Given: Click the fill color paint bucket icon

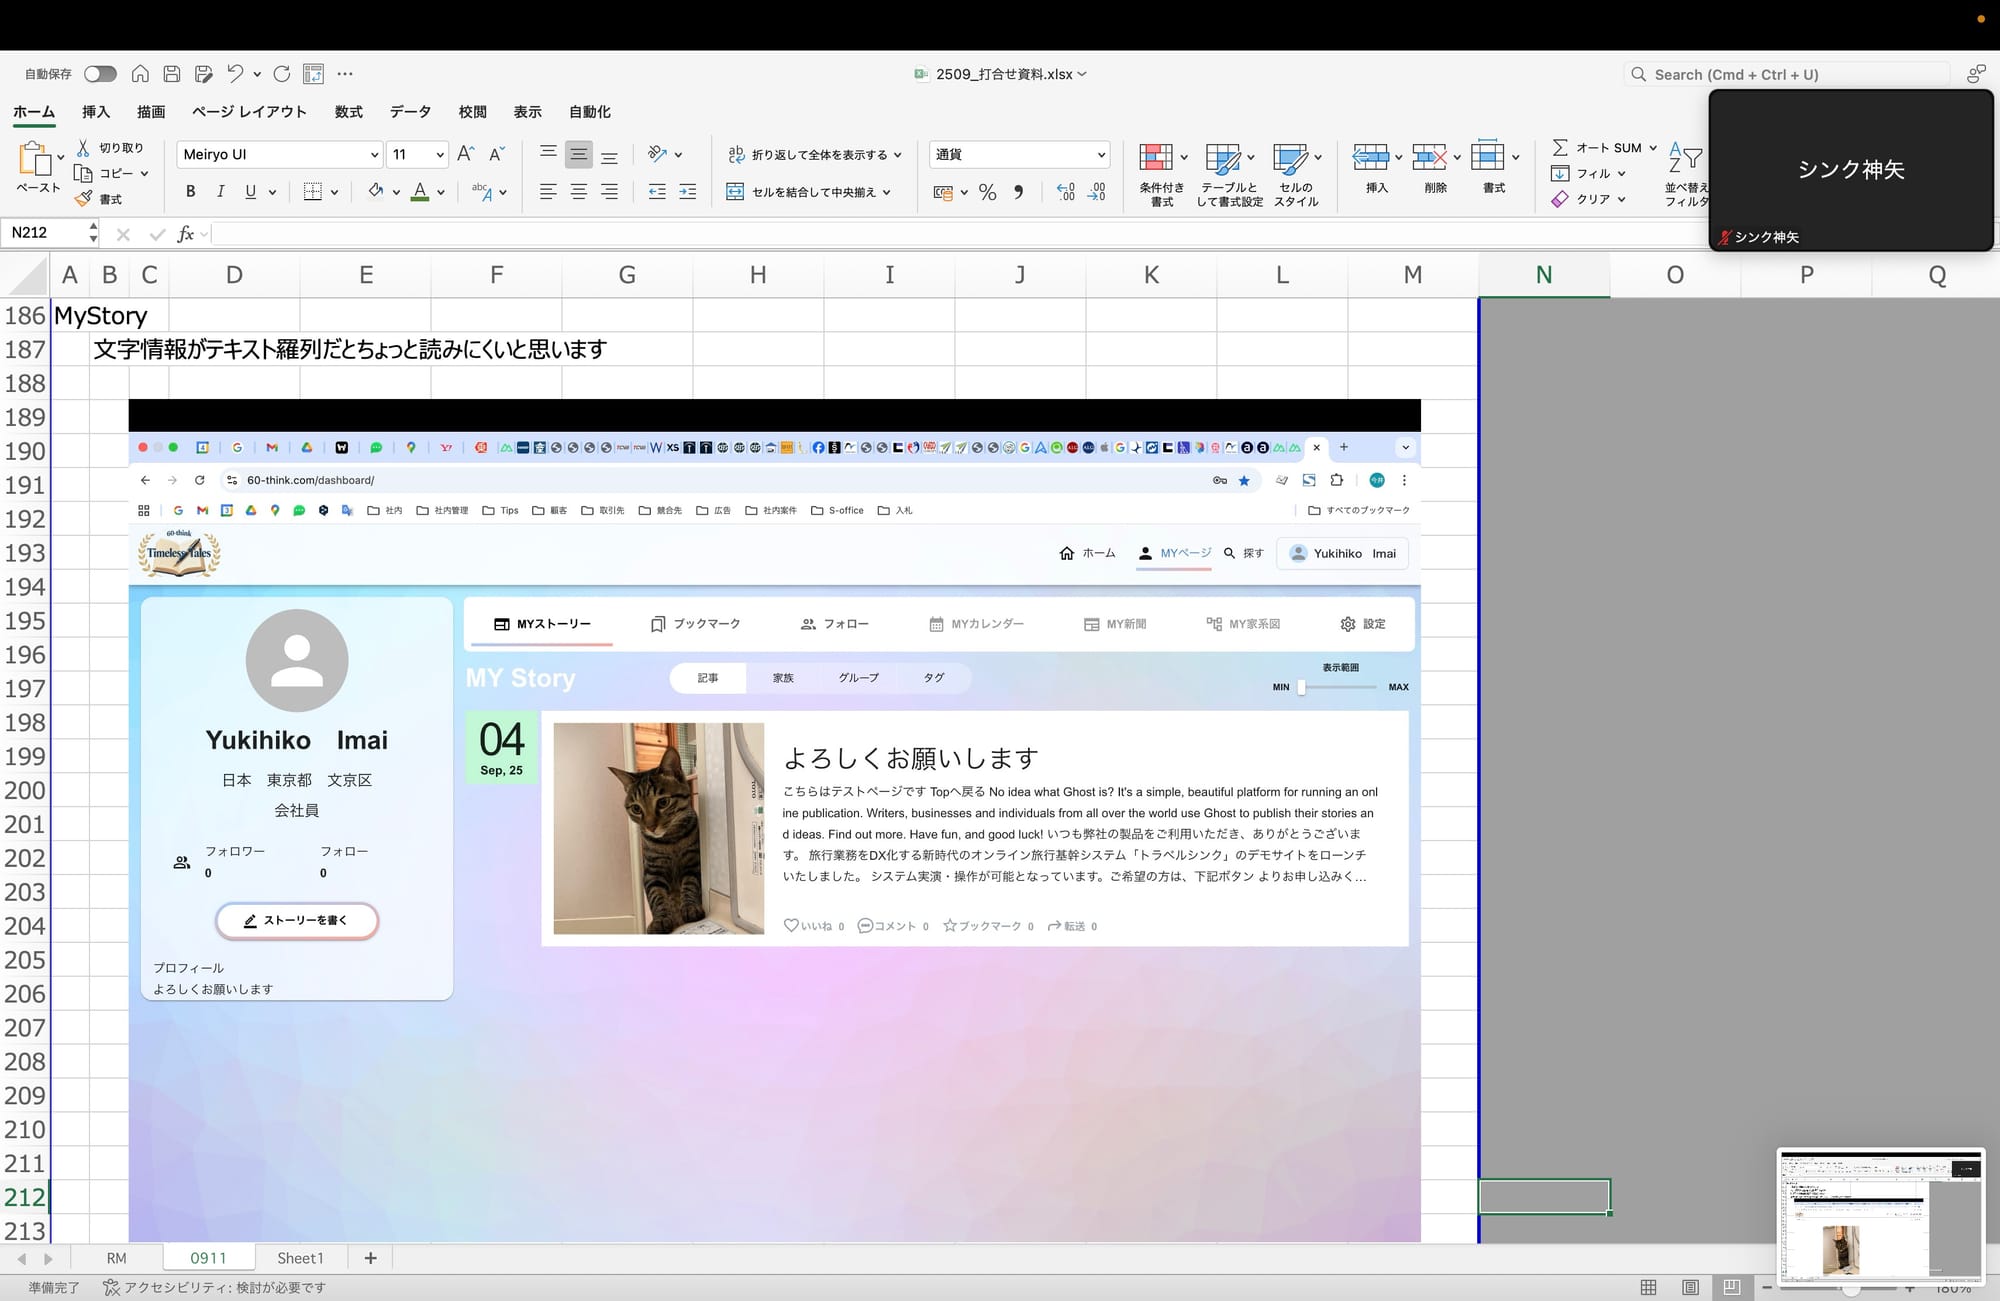Looking at the screenshot, I should [375, 191].
